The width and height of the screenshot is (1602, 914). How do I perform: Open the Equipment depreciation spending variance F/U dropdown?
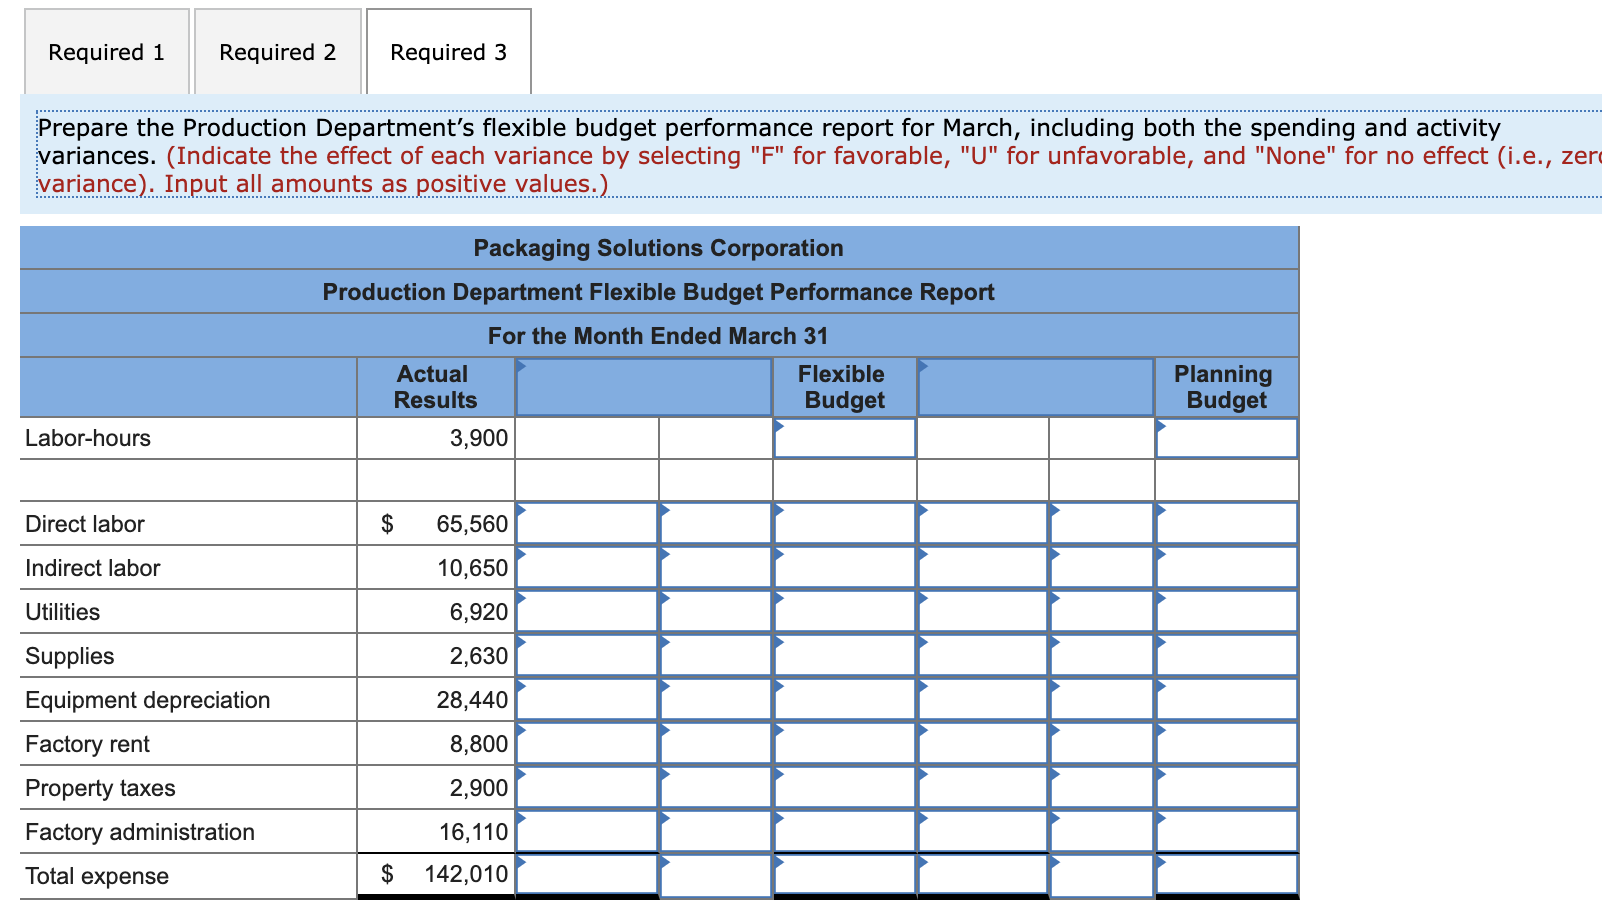716,700
